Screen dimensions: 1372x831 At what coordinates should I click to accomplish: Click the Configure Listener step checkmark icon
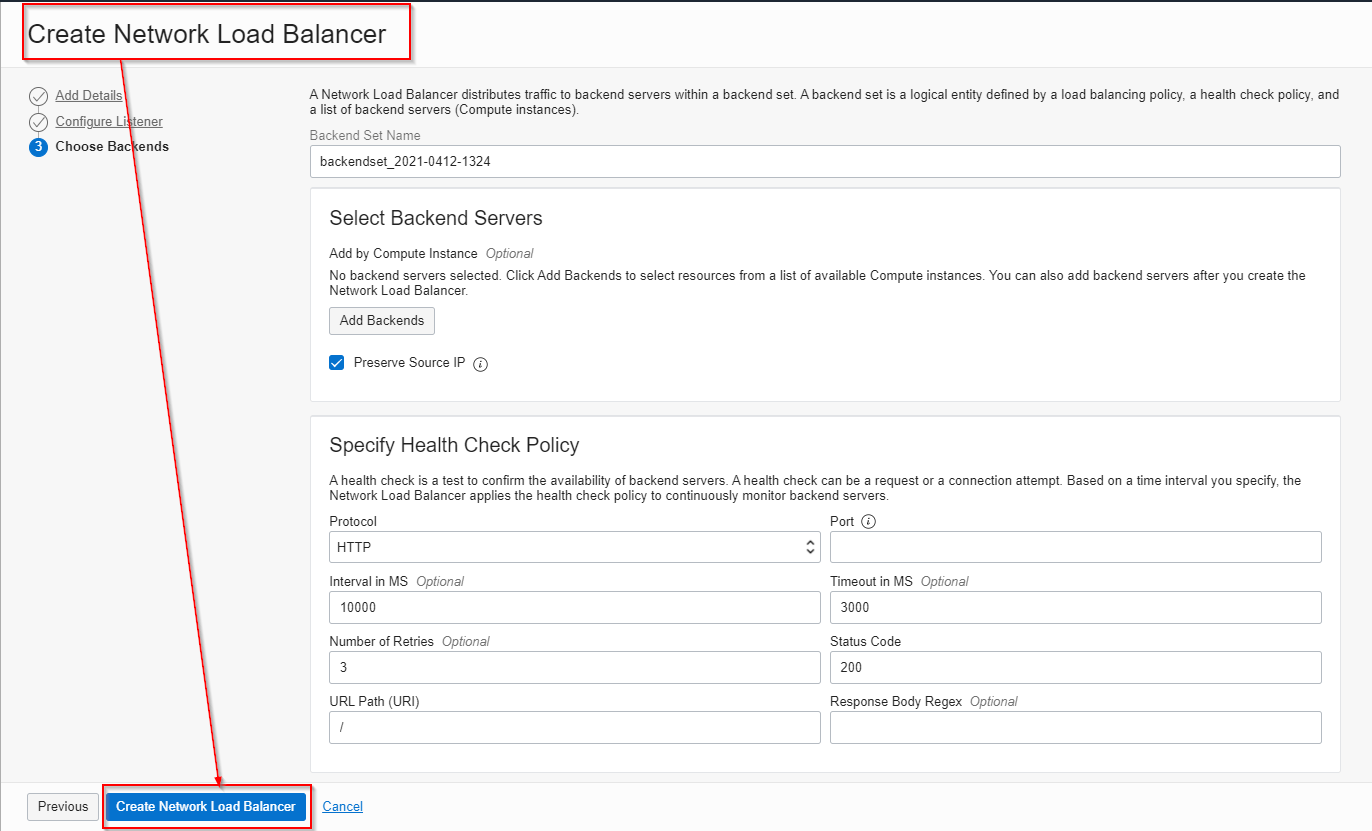(x=38, y=122)
